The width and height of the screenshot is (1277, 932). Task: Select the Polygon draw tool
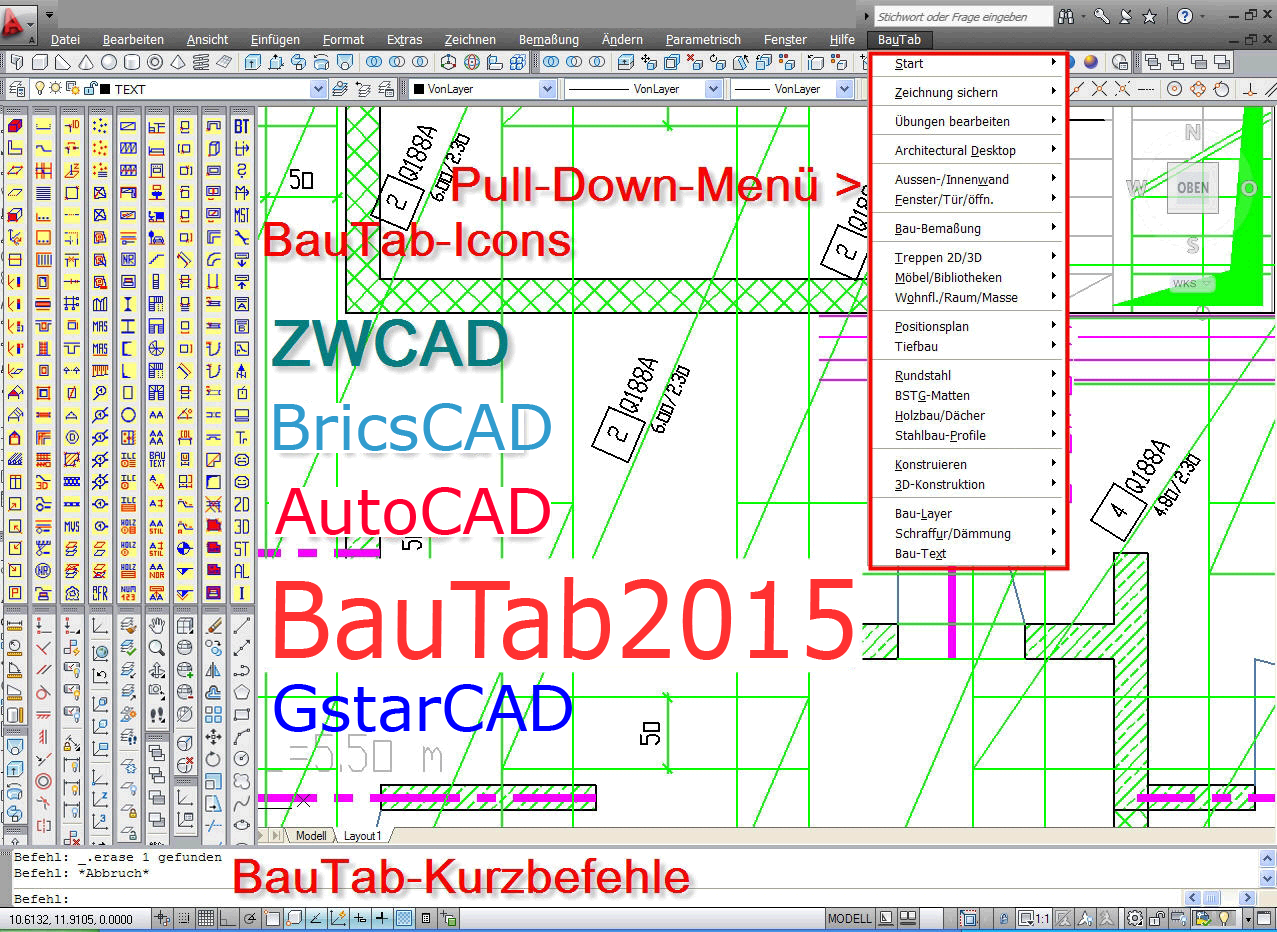point(242,691)
